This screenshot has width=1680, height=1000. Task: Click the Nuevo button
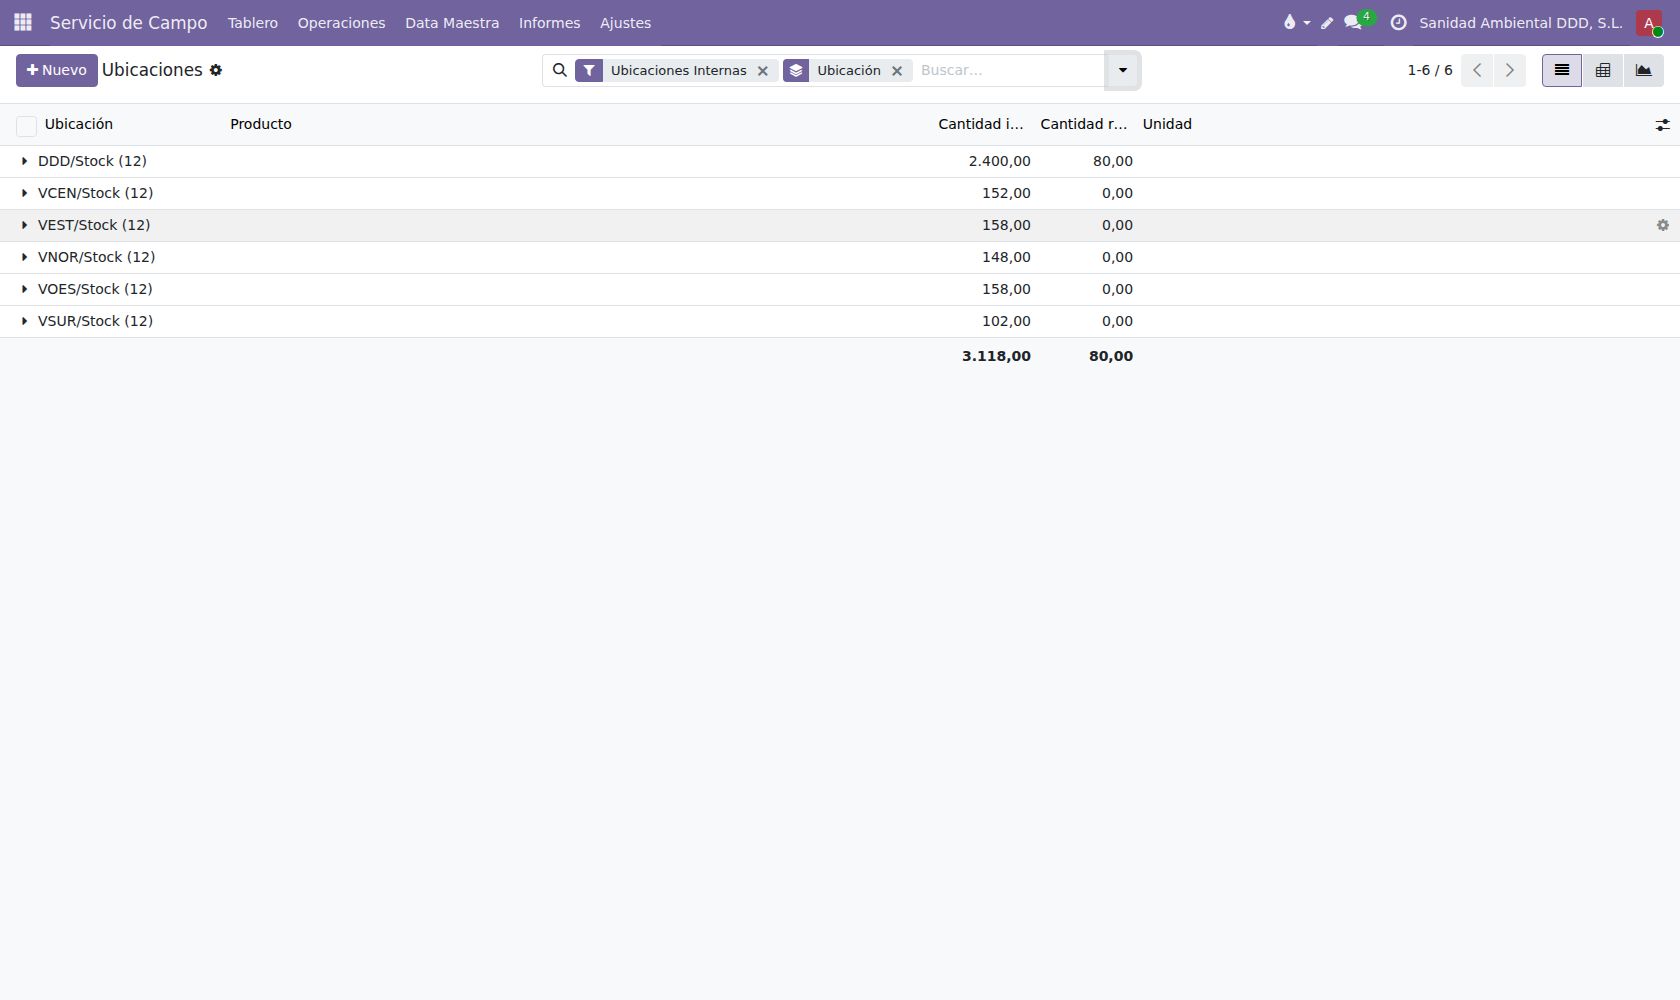[57, 70]
